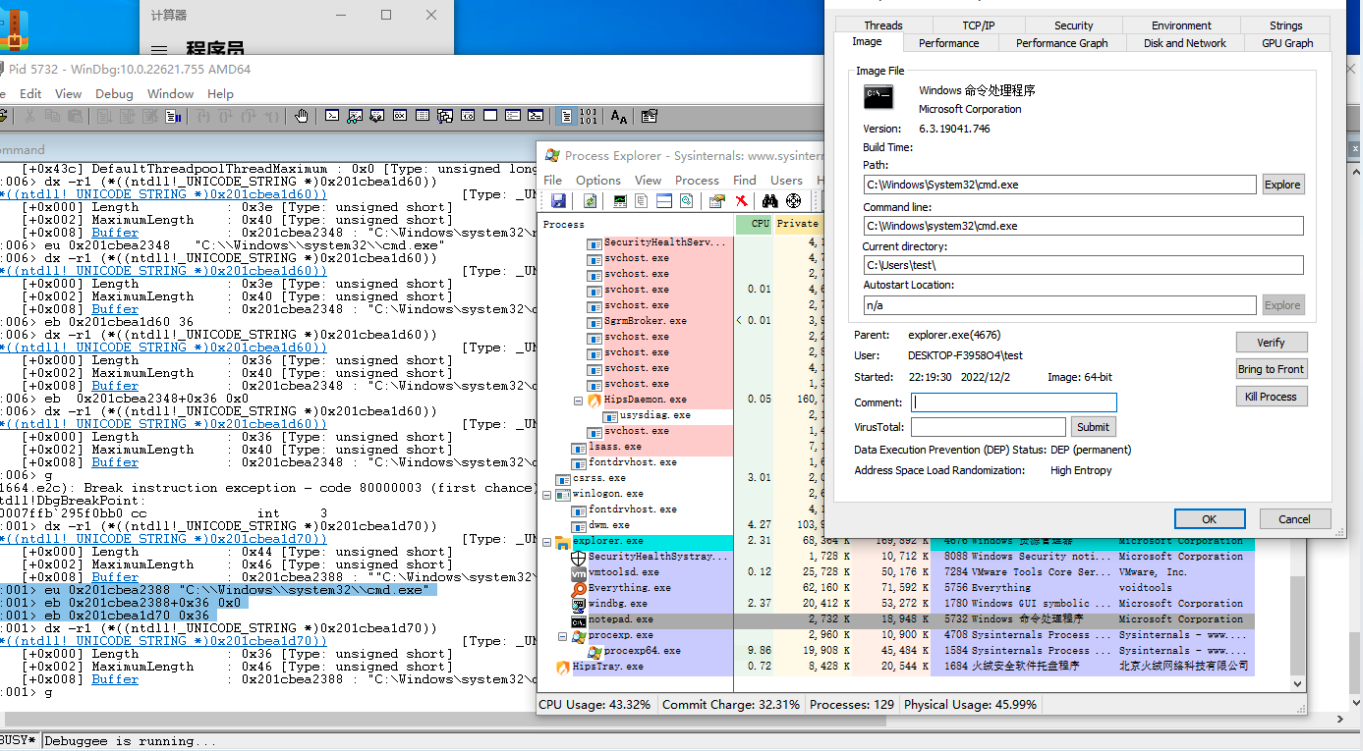Collapse the explorer.exe tree node
1363x751 pixels.
pyautogui.click(x=547, y=542)
